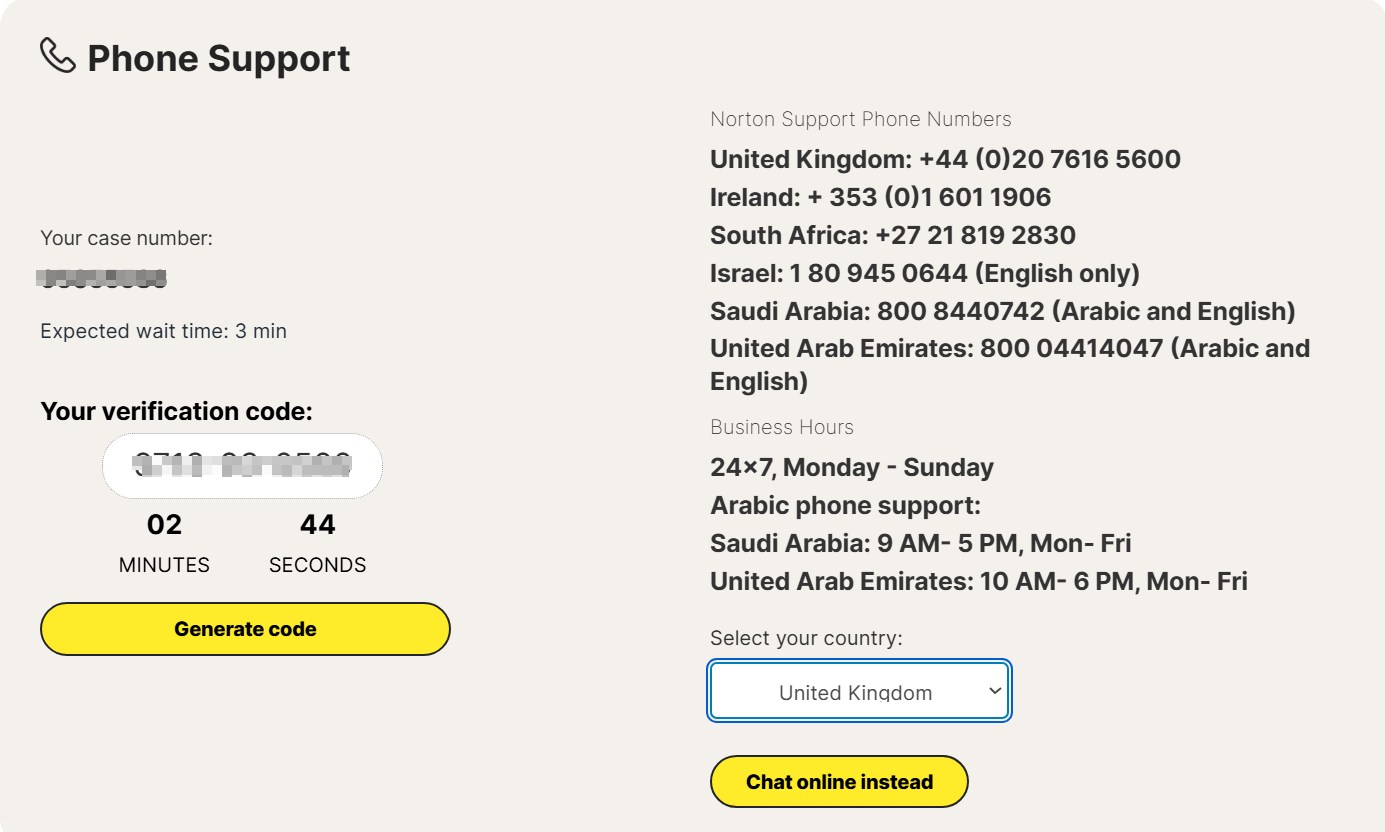Click the verification code field
This screenshot has width=1385, height=832.
tap(242, 465)
